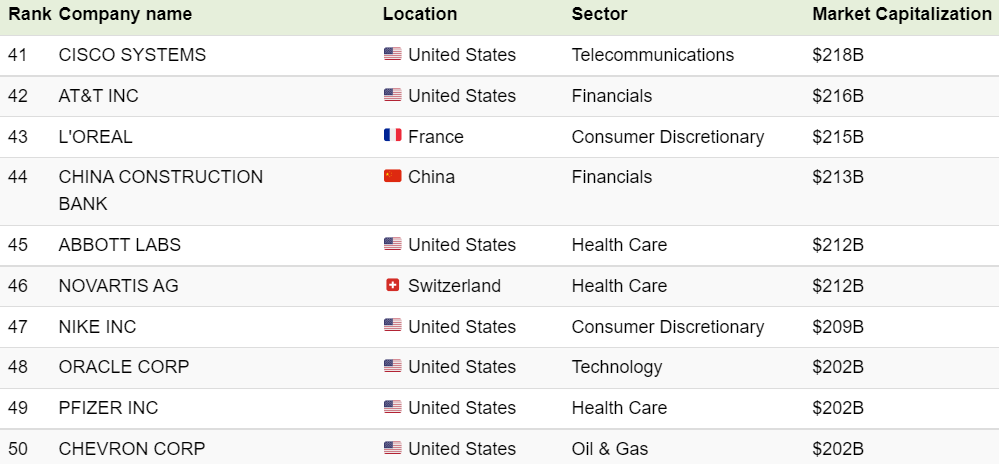The height and width of the screenshot is (464, 999).
Task: Click the Market Capitalization header
Action: pos(902,14)
